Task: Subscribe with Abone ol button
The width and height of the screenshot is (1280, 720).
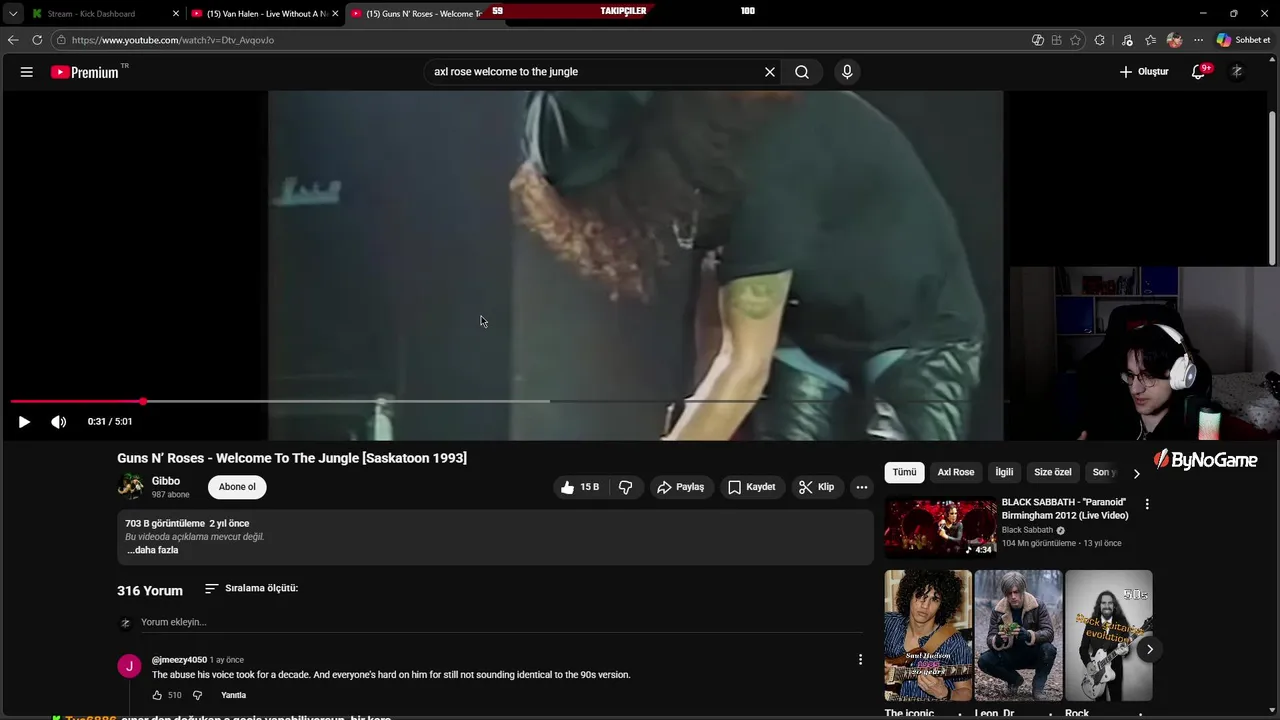Action: pyautogui.click(x=237, y=487)
